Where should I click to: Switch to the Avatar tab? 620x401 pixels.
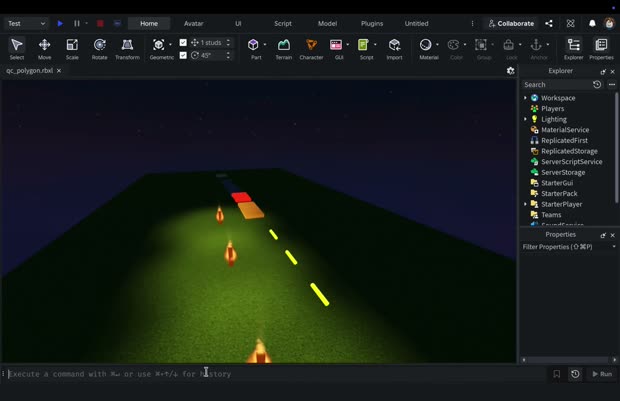pyautogui.click(x=194, y=23)
